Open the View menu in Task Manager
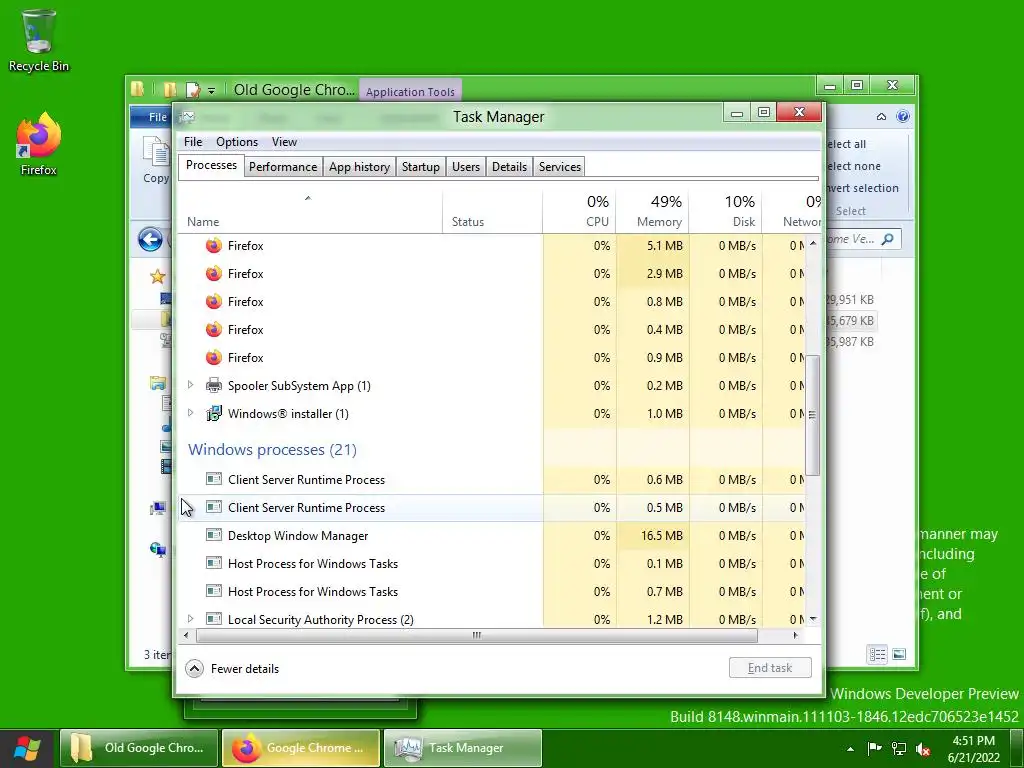The image size is (1024, 768). click(284, 142)
